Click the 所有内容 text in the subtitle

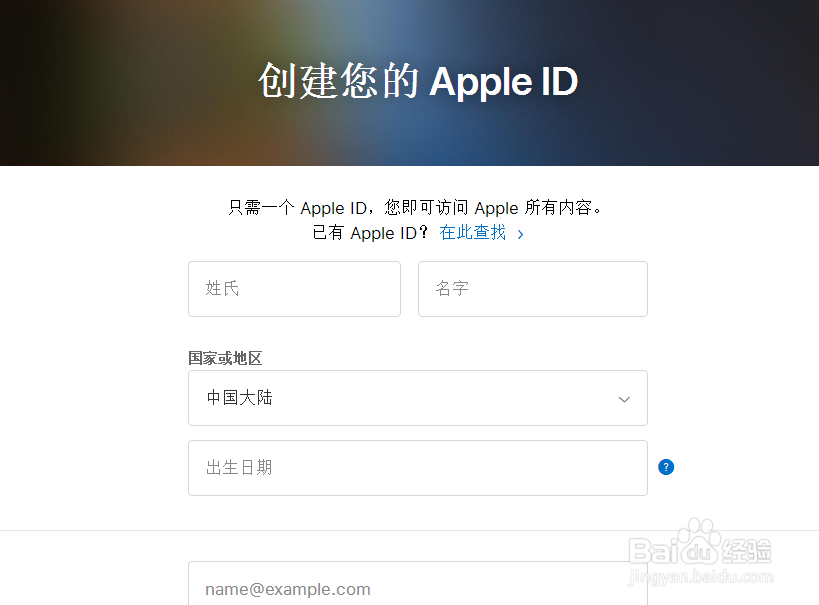click(x=558, y=207)
